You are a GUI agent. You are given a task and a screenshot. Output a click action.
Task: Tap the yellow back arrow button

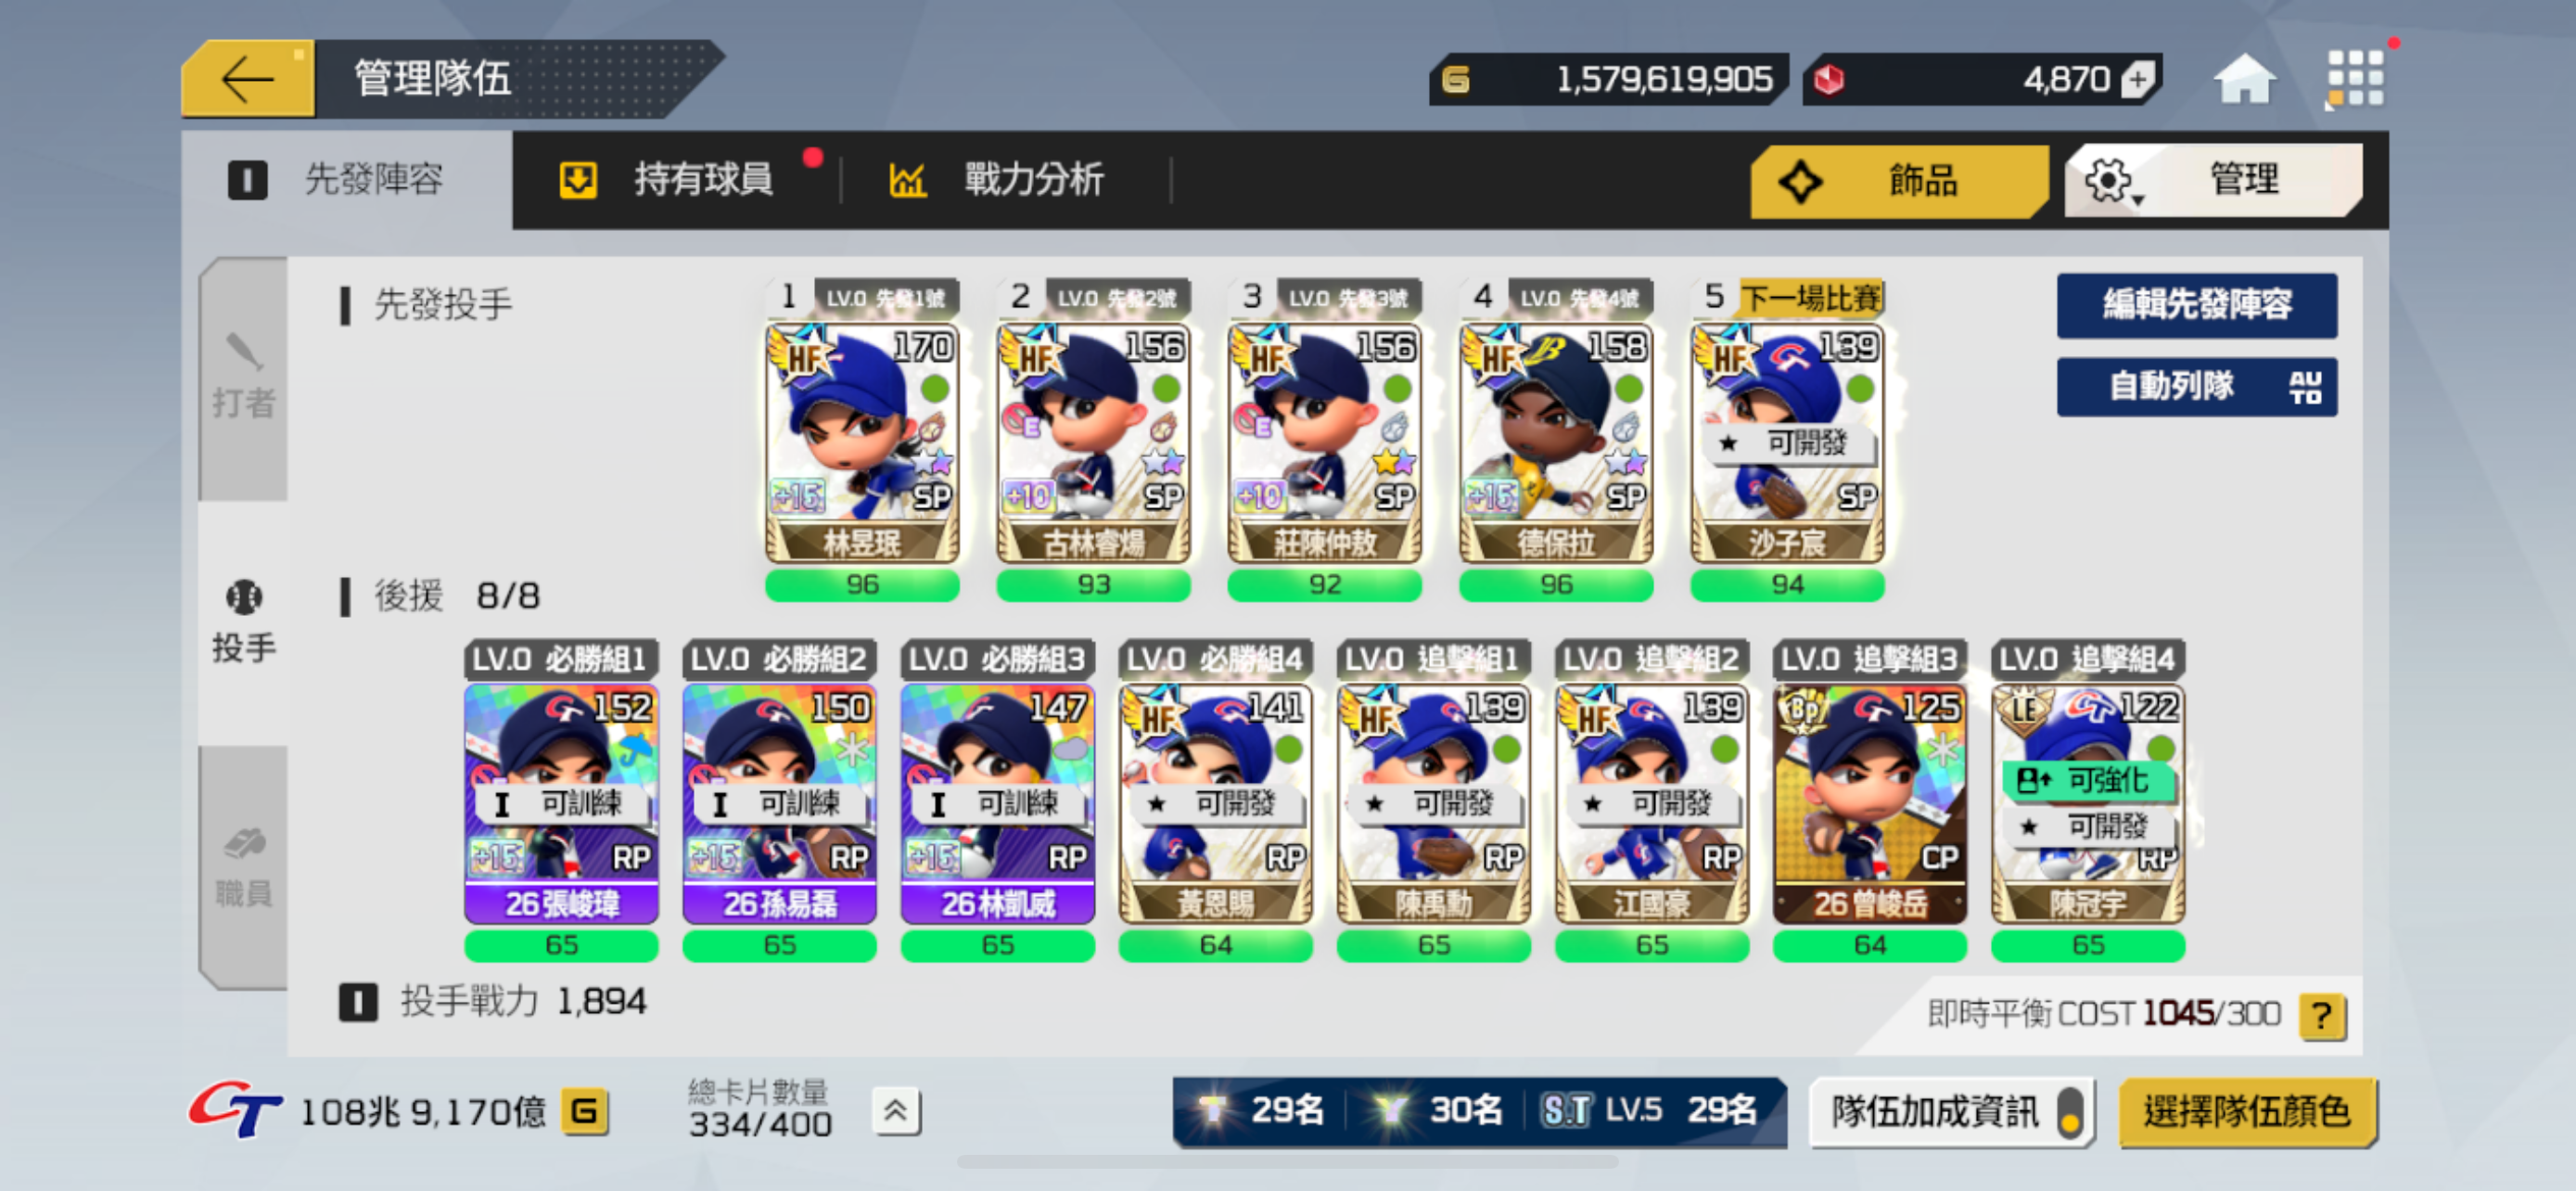(x=248, y=78)
